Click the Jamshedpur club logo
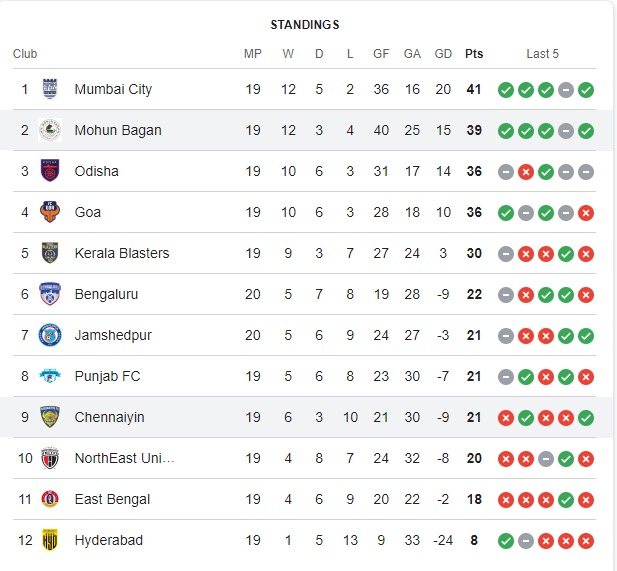This screenshot has width=617, height=571. 49,335
